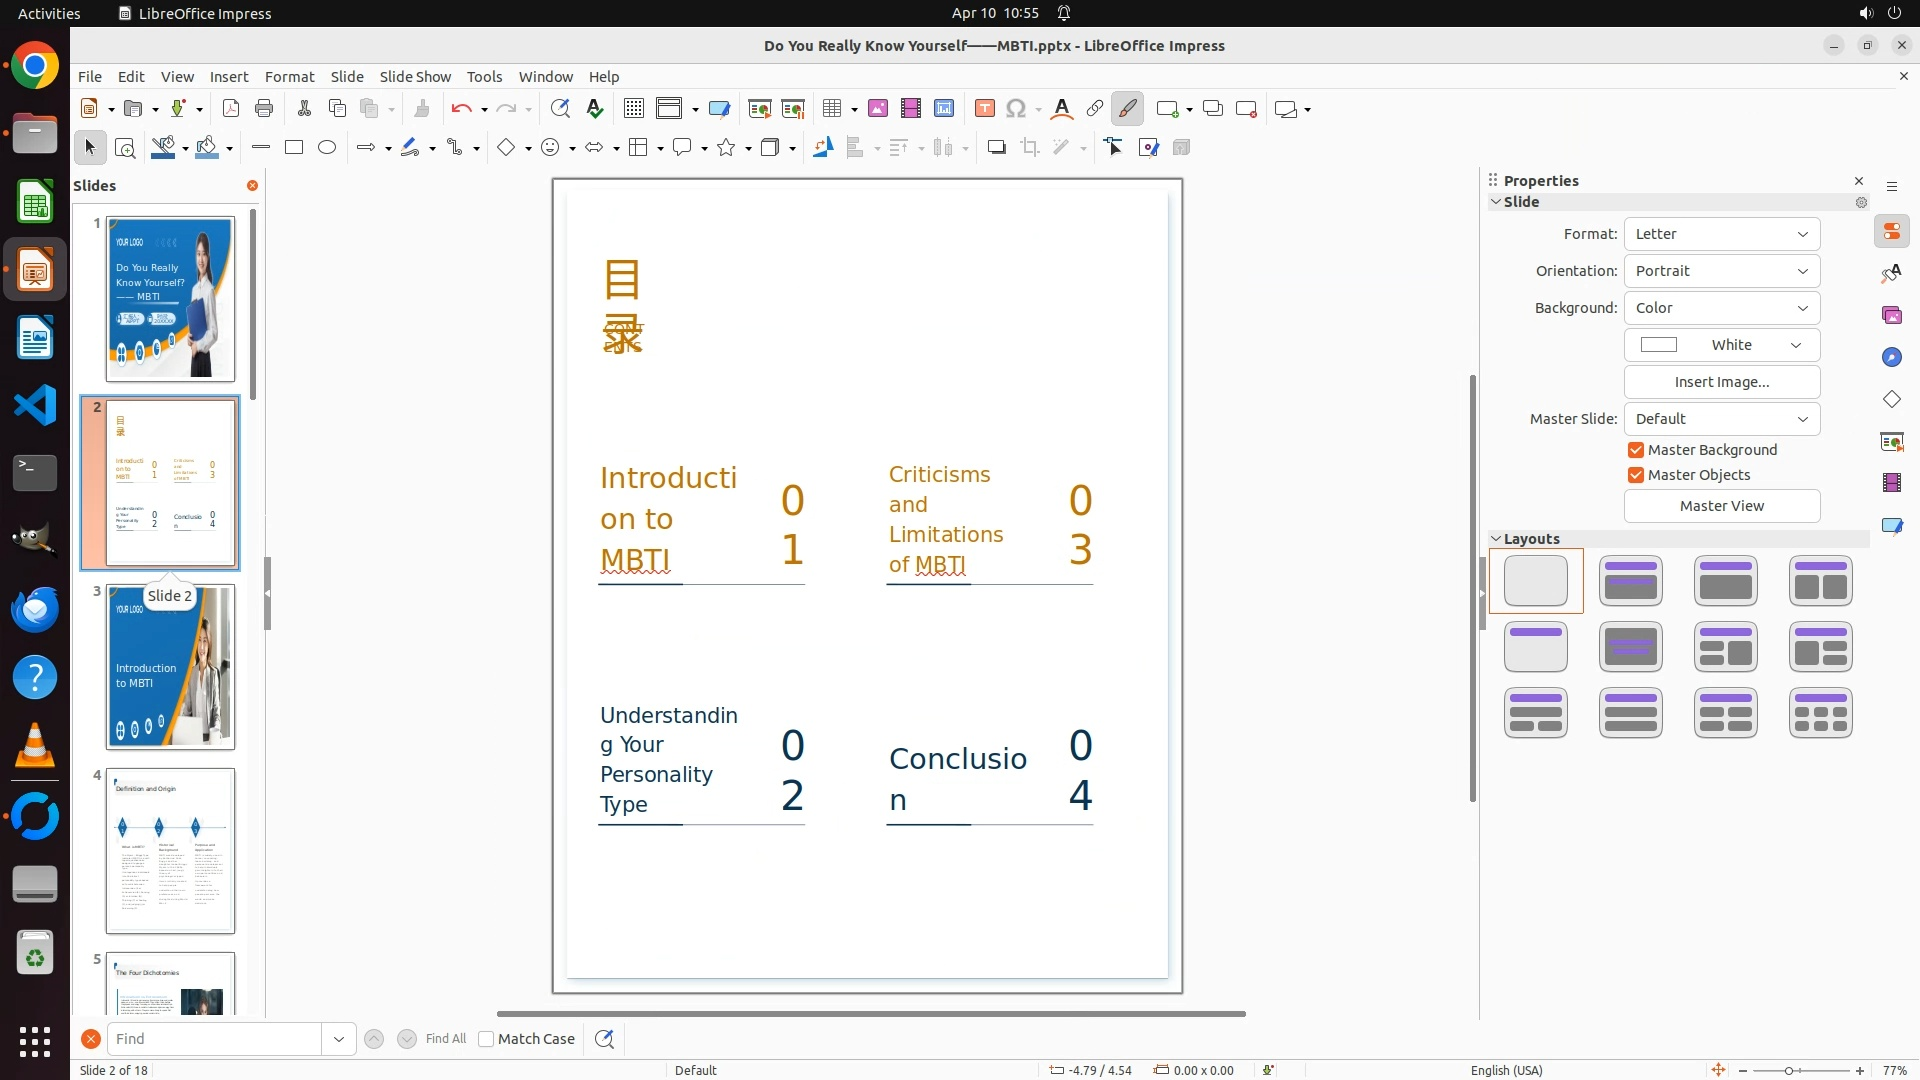Image resolution: width=1920 pixels, height=1080 pixels.
Task: Uncheck the Master Objects checkbox
Action: (x=1636, y=475)
